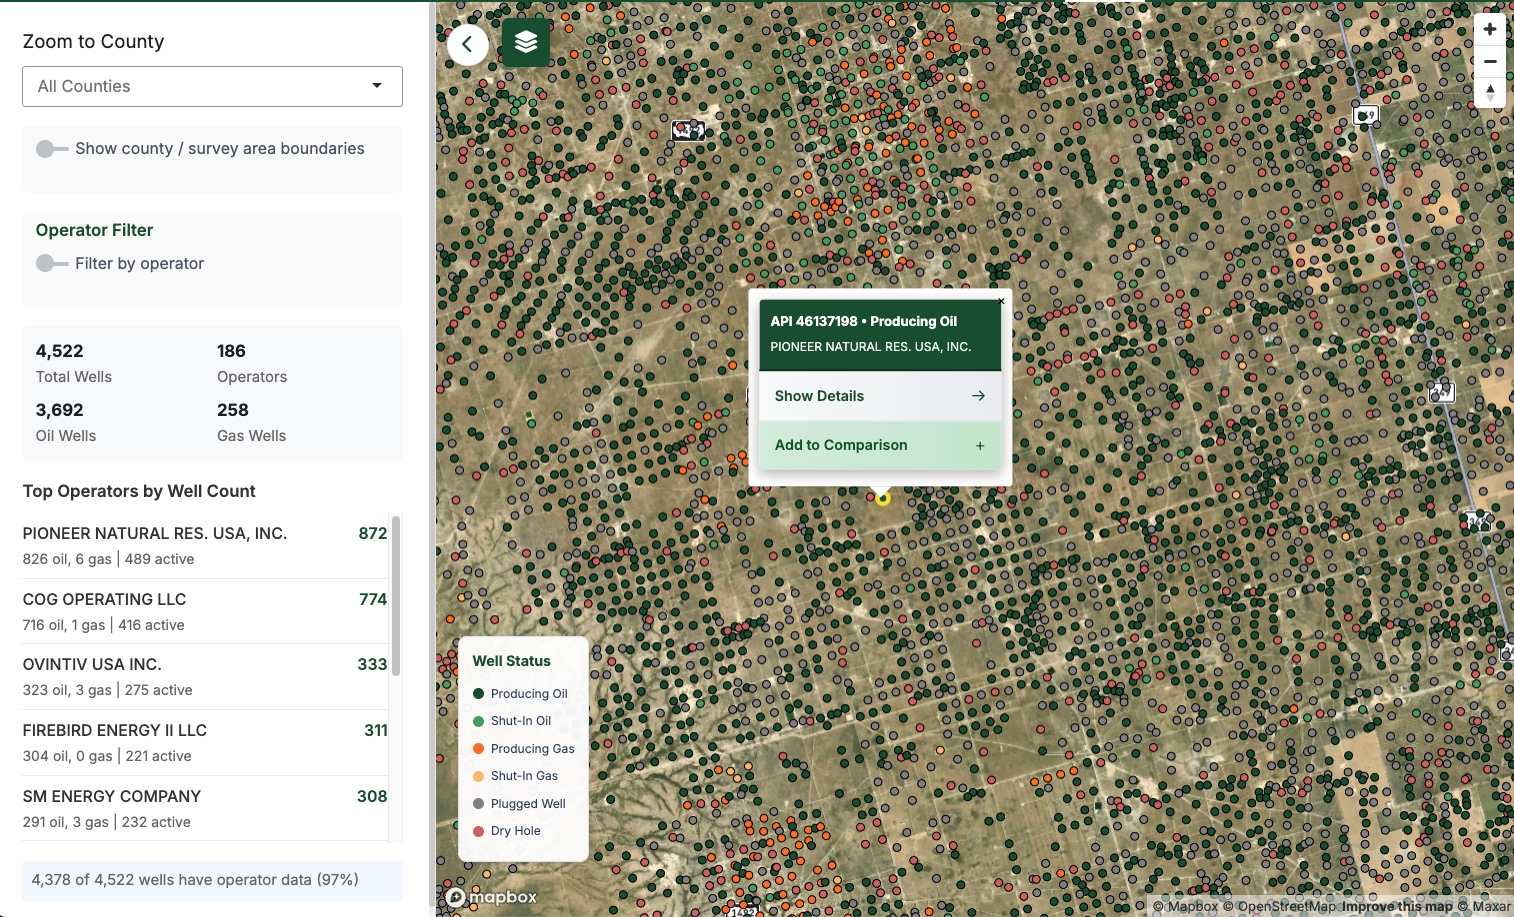This screenshot has width=1514, height=917.
Task: Click the 3,692 Oil Wells stat
Action: 66,422
